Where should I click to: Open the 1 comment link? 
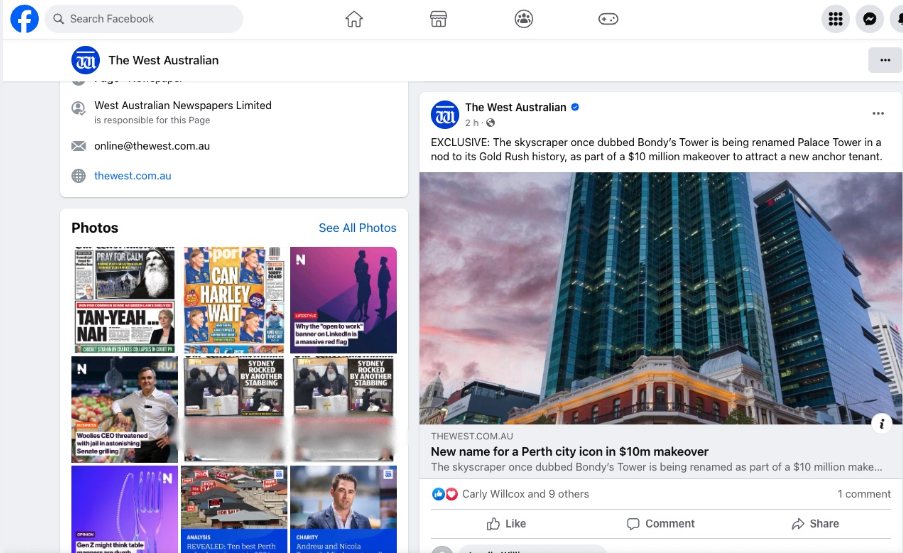click(x=864, y=494)
